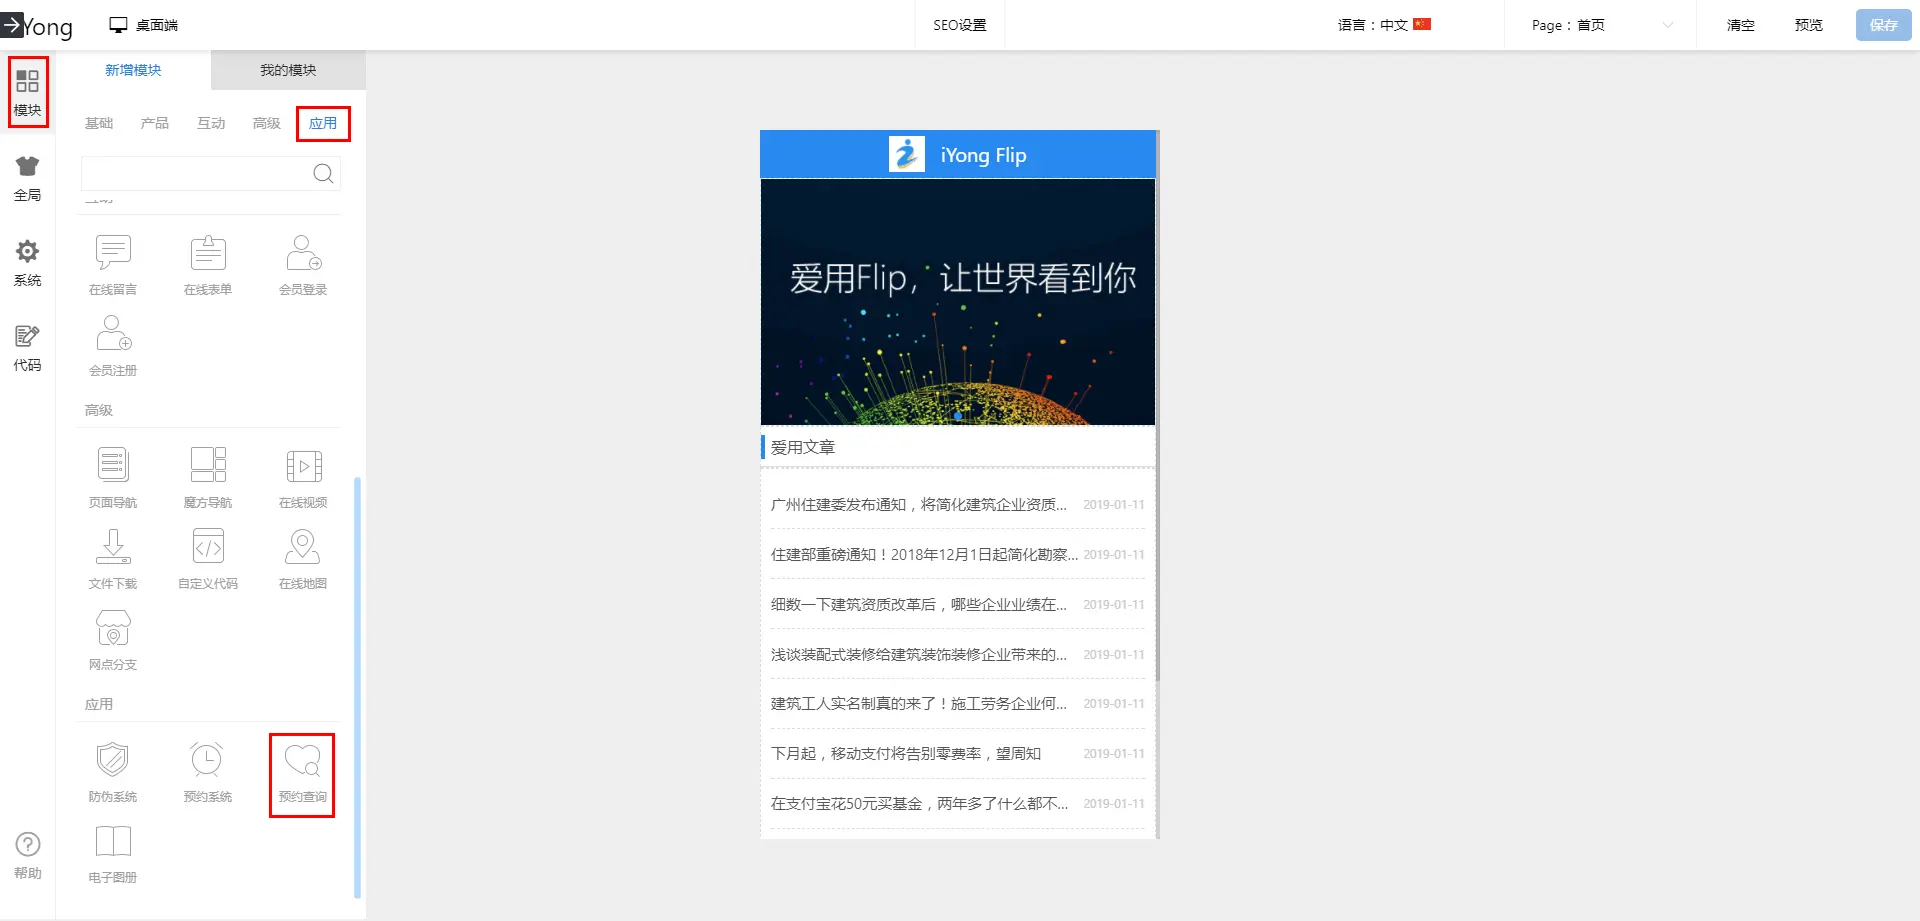Open the 系统 settings sidebar item

(27, 263)
